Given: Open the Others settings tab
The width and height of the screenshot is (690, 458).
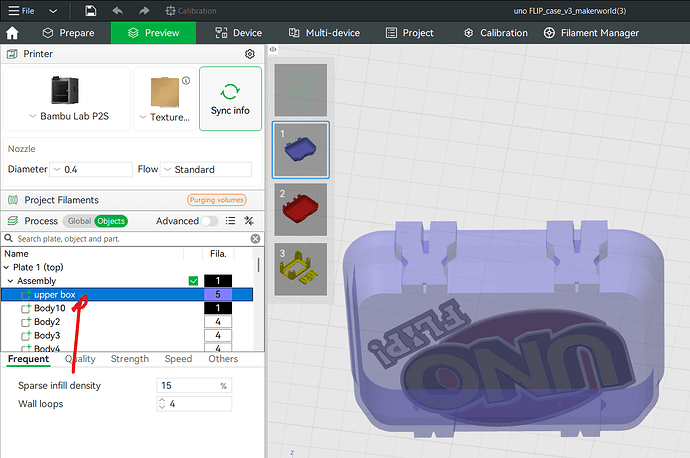Looking at the screenshot, I should click(223, 359).
